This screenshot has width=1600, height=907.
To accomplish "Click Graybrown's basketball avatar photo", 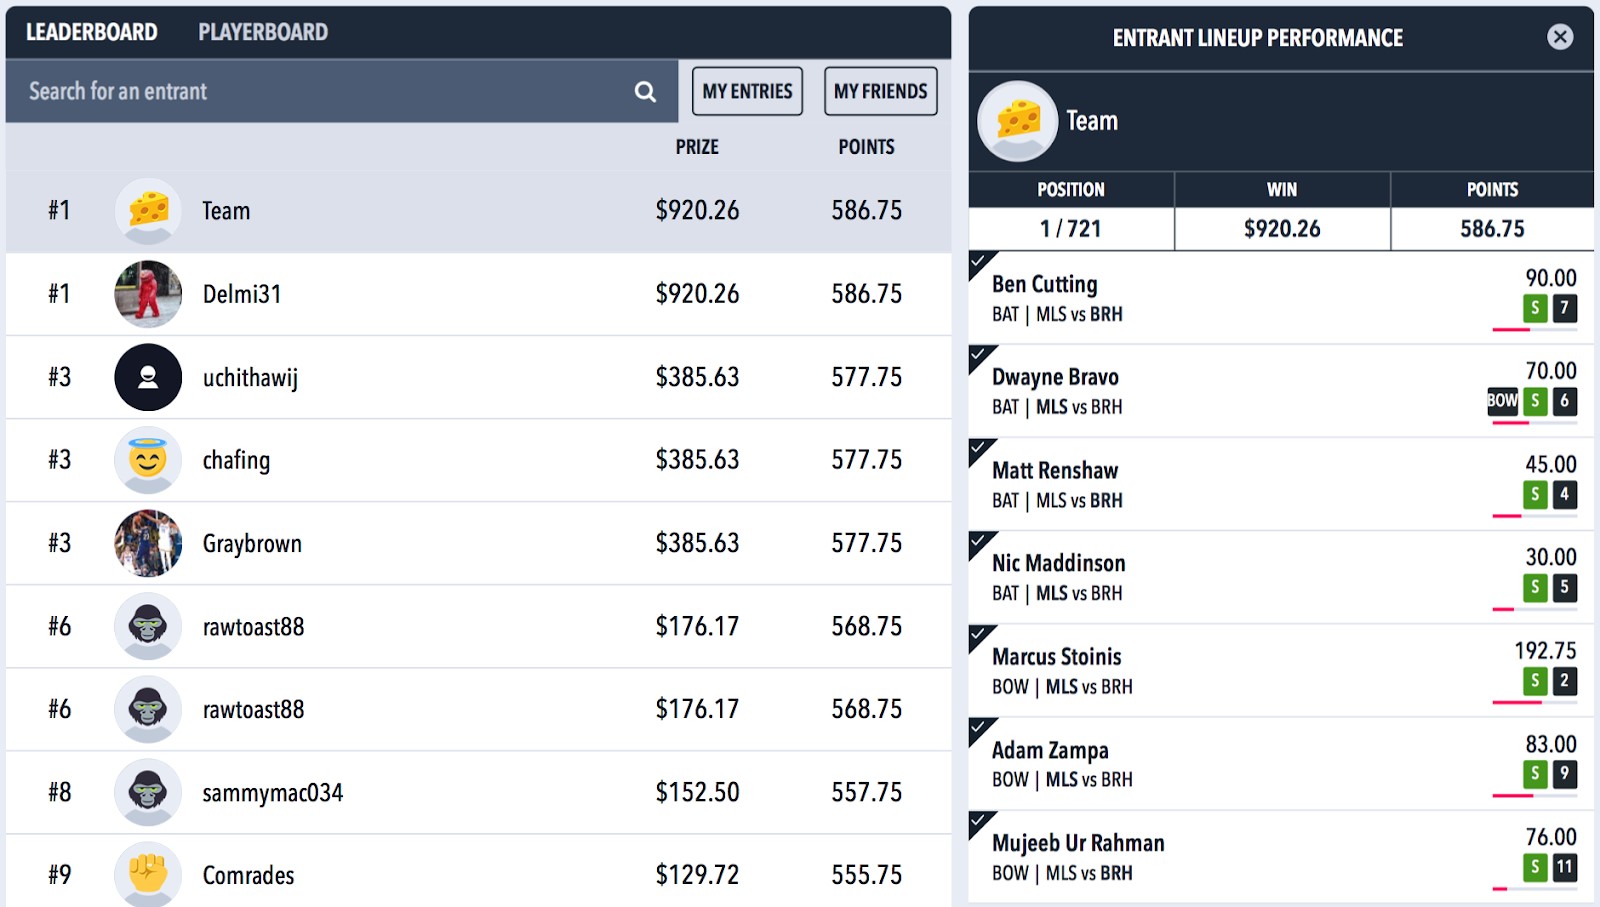I will click(148, 543).
